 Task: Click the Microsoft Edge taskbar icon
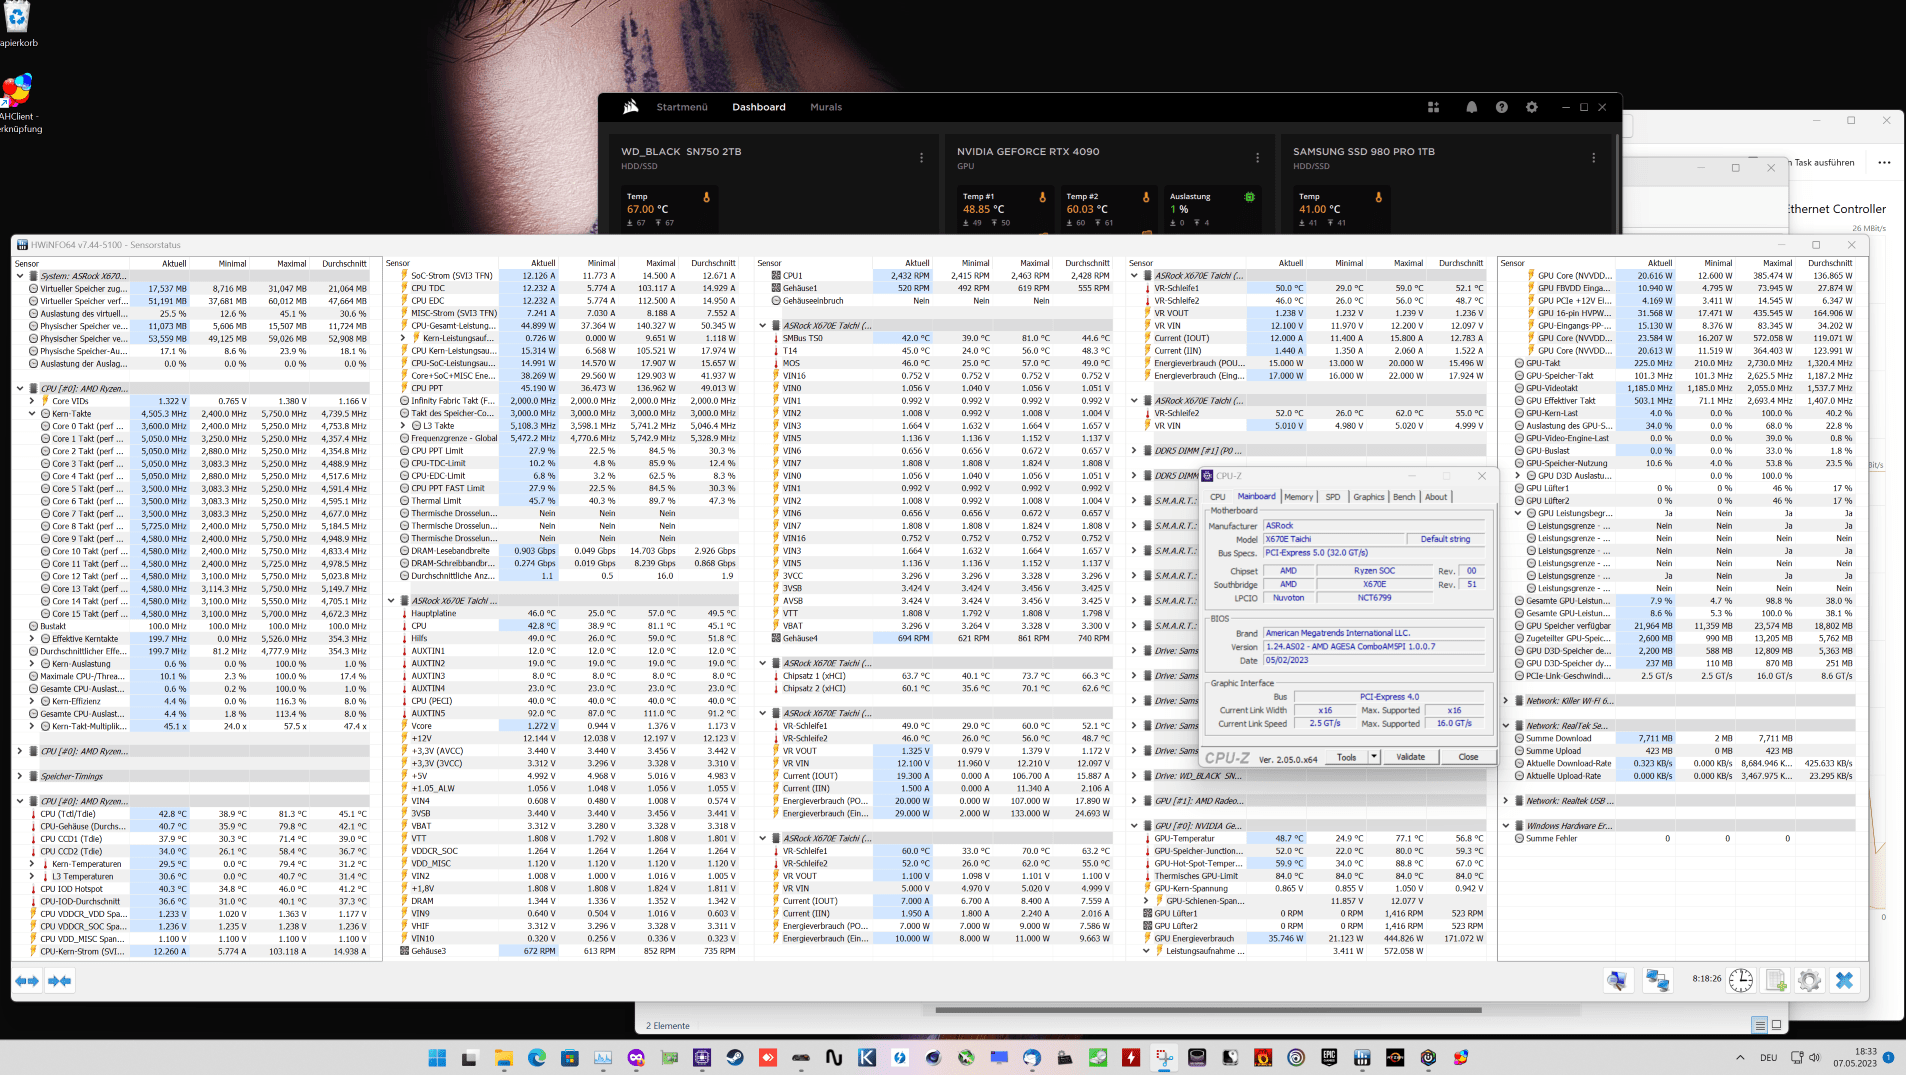coord(537,1057)
